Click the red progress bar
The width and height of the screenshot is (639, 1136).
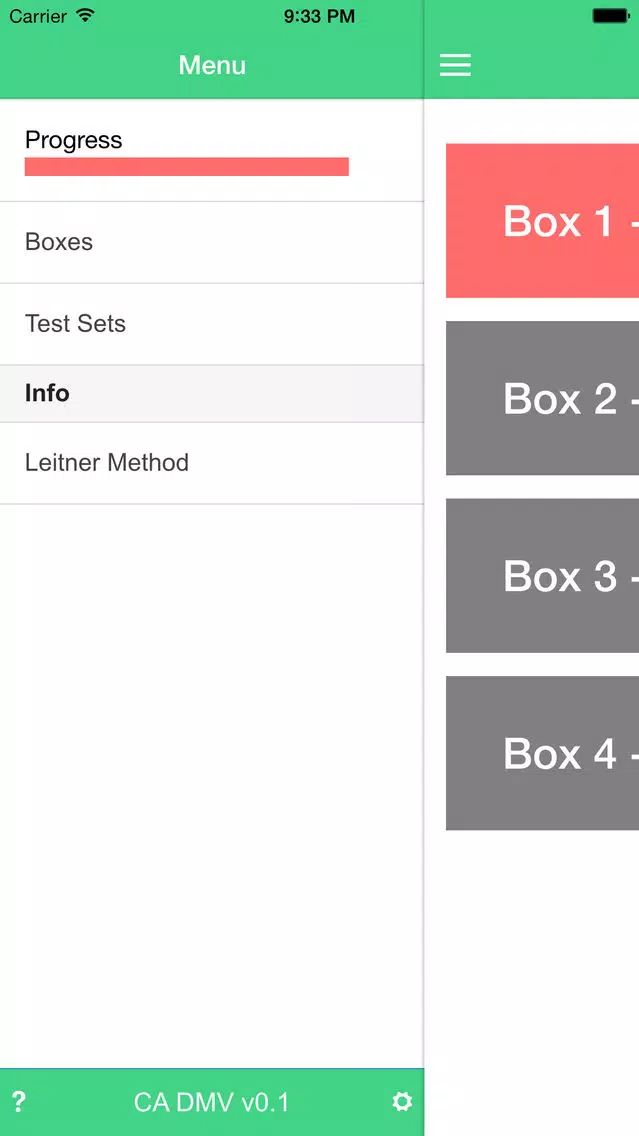point(187,167)
